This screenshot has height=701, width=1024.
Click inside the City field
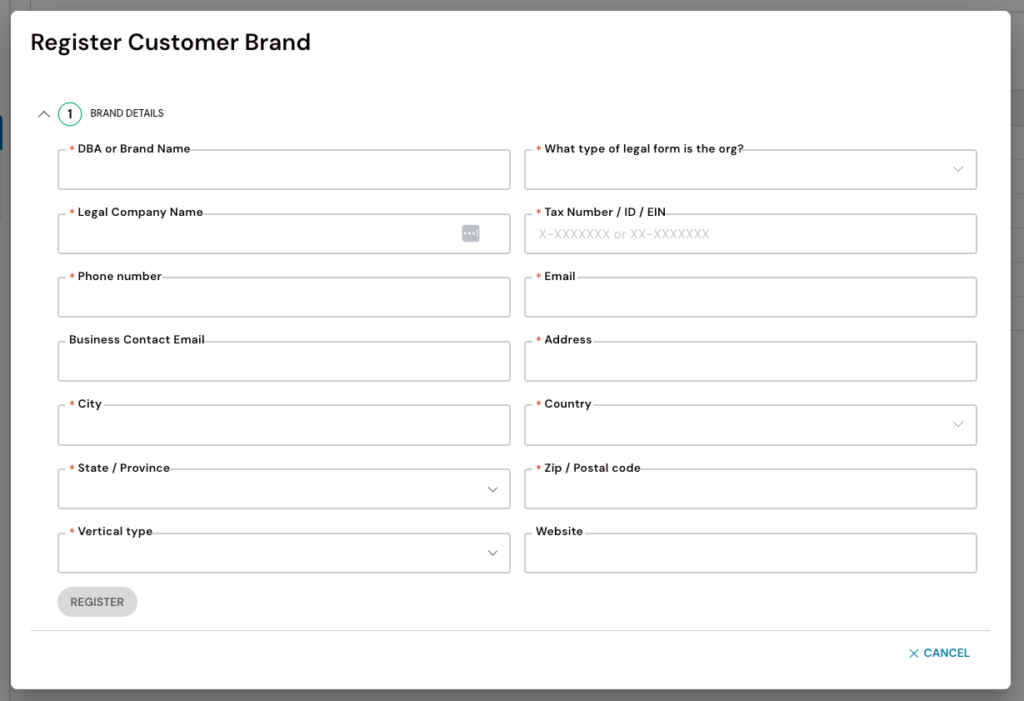[284, 426]
